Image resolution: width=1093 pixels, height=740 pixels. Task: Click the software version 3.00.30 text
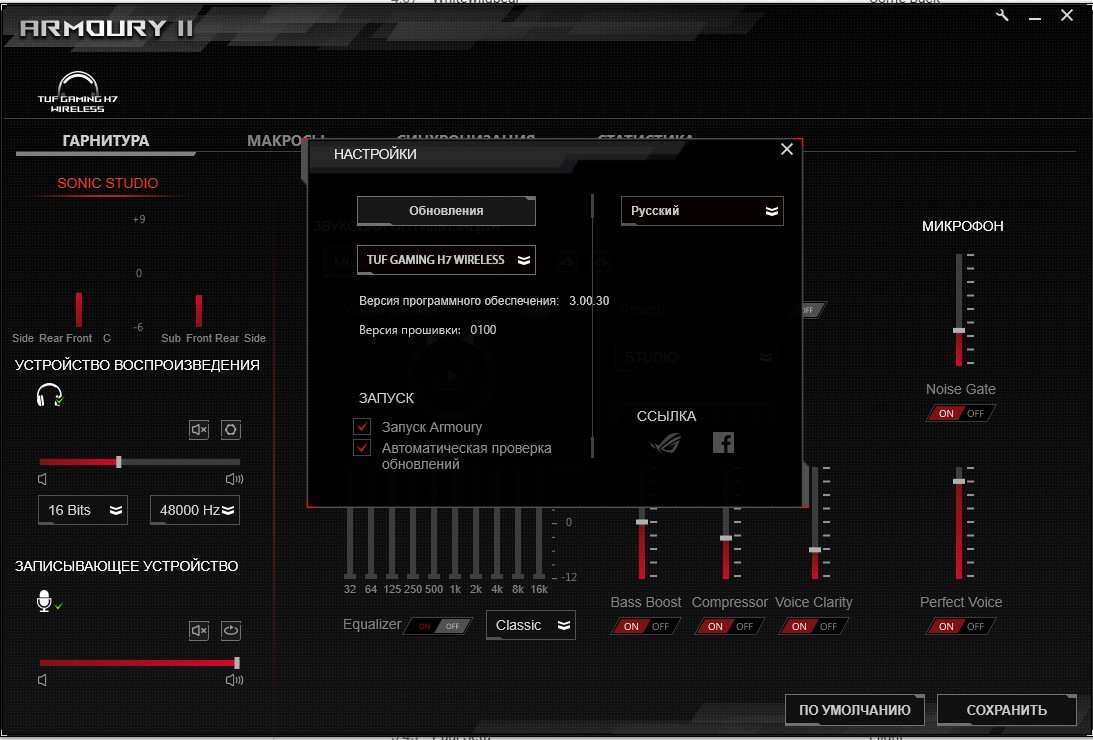(589, 301)
